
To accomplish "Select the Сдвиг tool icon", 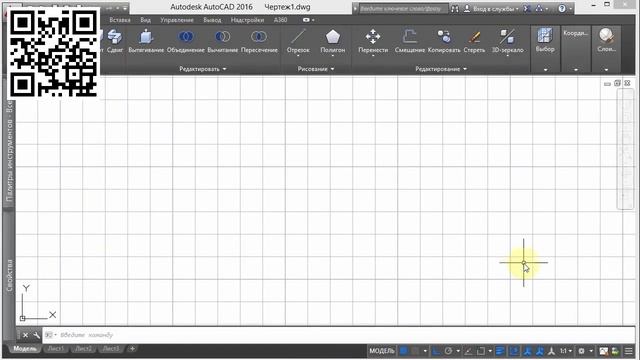I will point(115,37).
